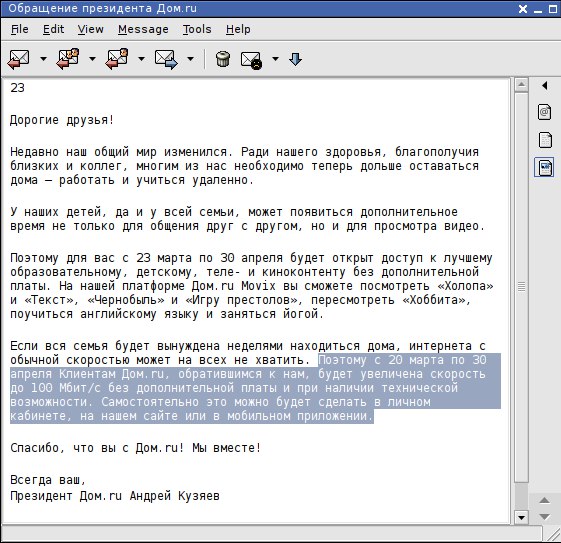Image resolution: width=561 pixels, height=543 pixels.
Task: Select the plain text document part icon
Action: tap(545, 140)
